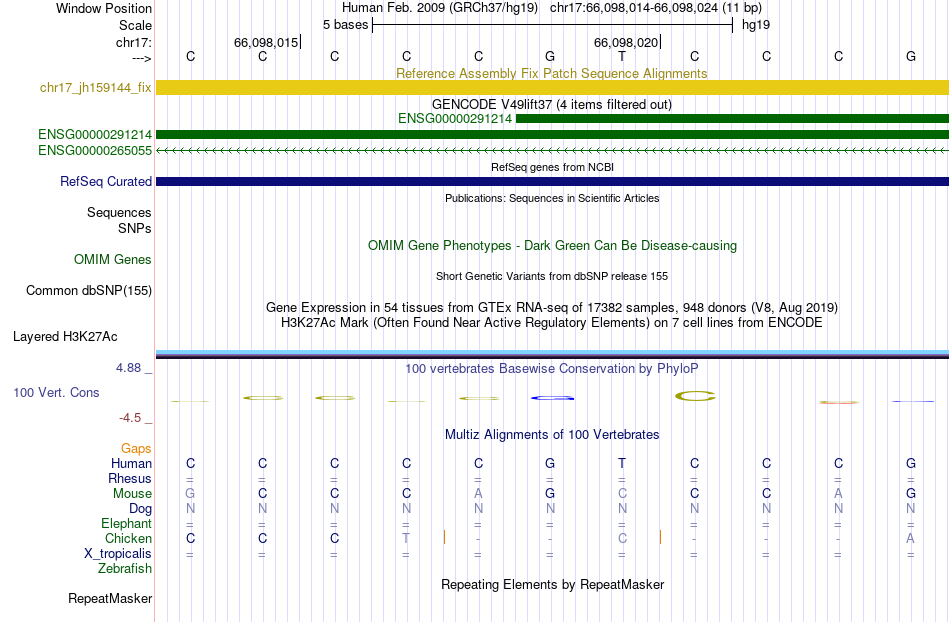Open Multiz Alignments of 100 Vertebrates title

(x=552, y=434)
